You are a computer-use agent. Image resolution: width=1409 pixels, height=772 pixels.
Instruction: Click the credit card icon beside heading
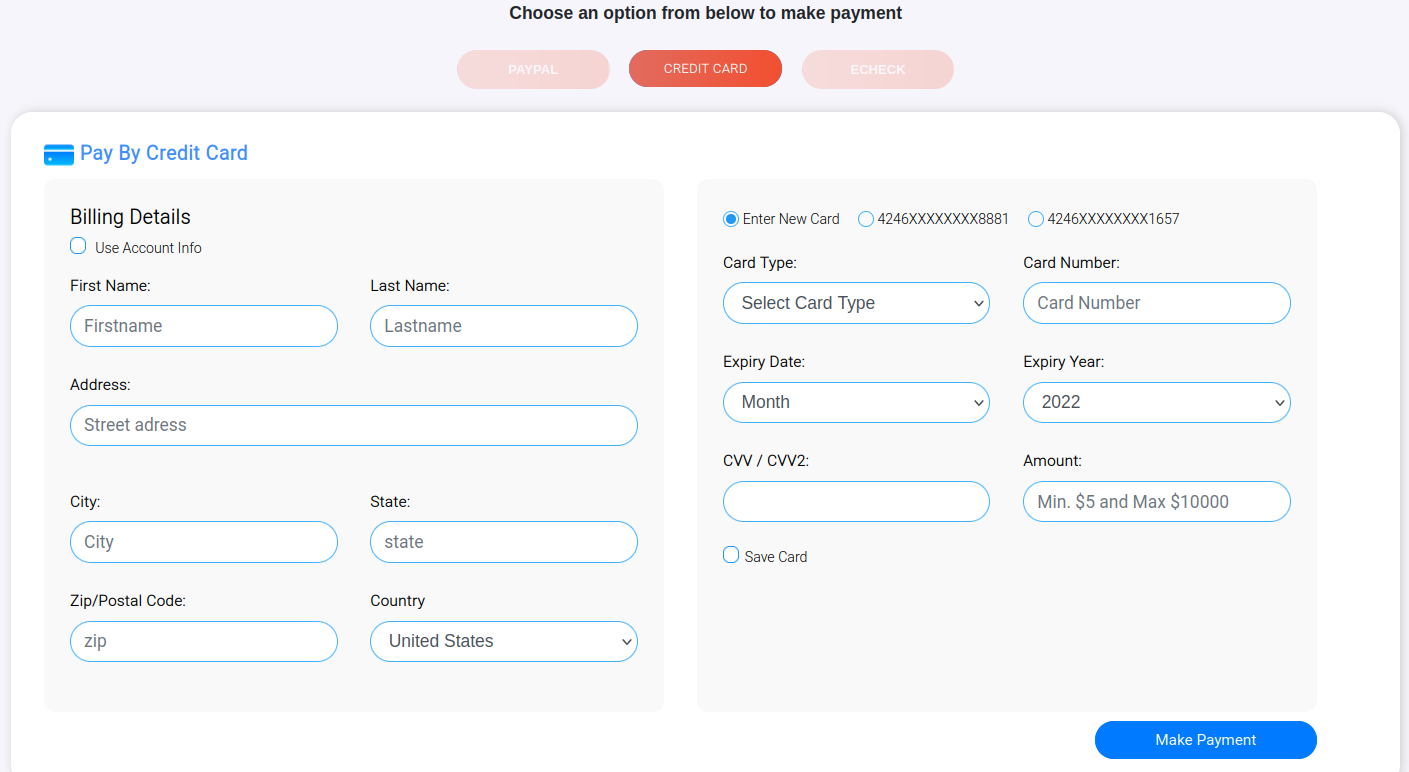click(59, 154)
